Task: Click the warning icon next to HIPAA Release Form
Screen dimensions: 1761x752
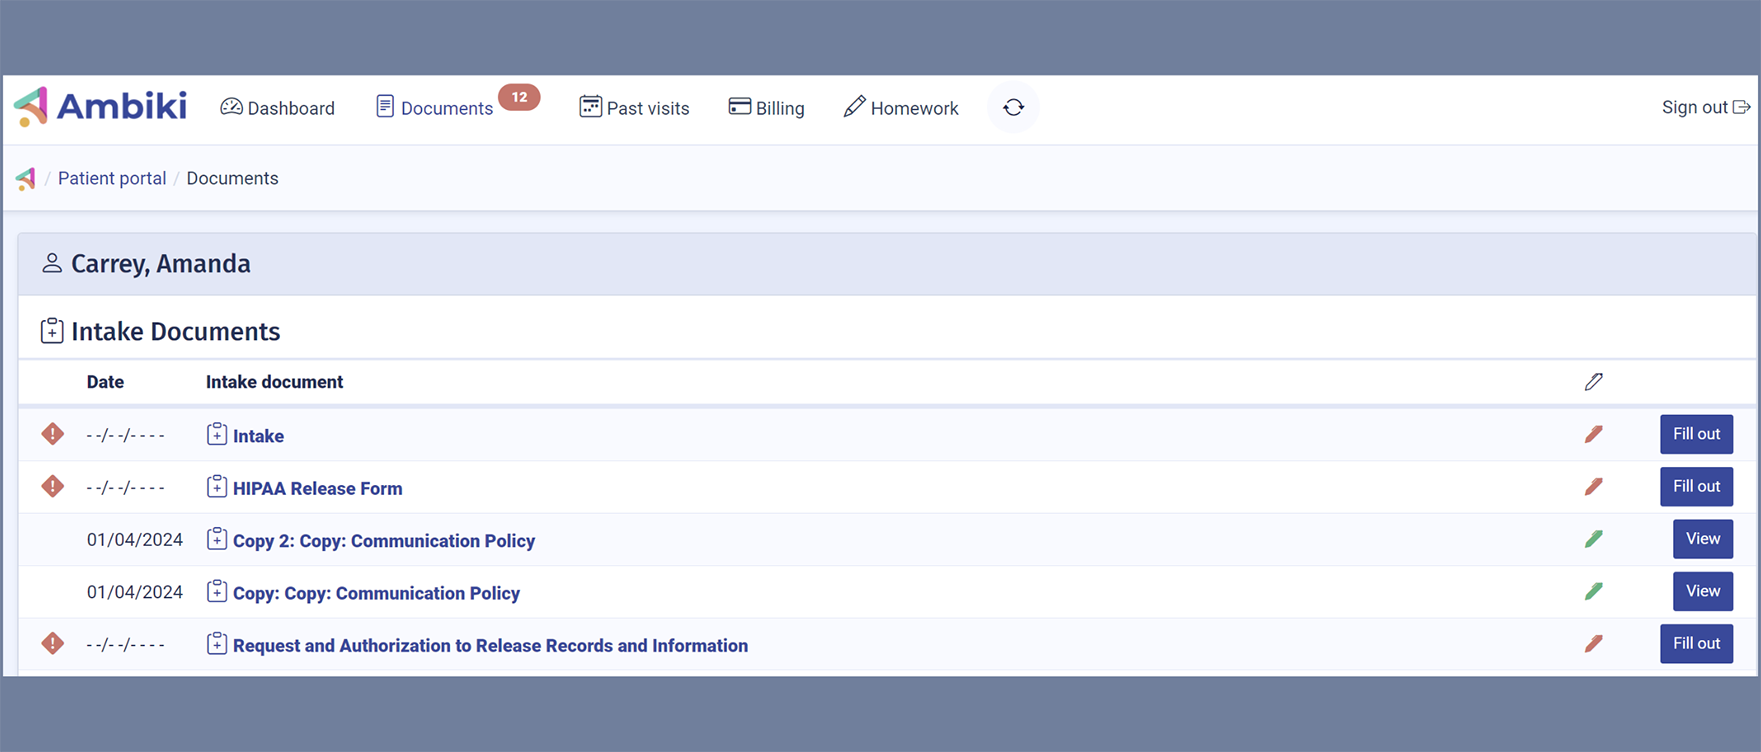Action: point(53,487)
